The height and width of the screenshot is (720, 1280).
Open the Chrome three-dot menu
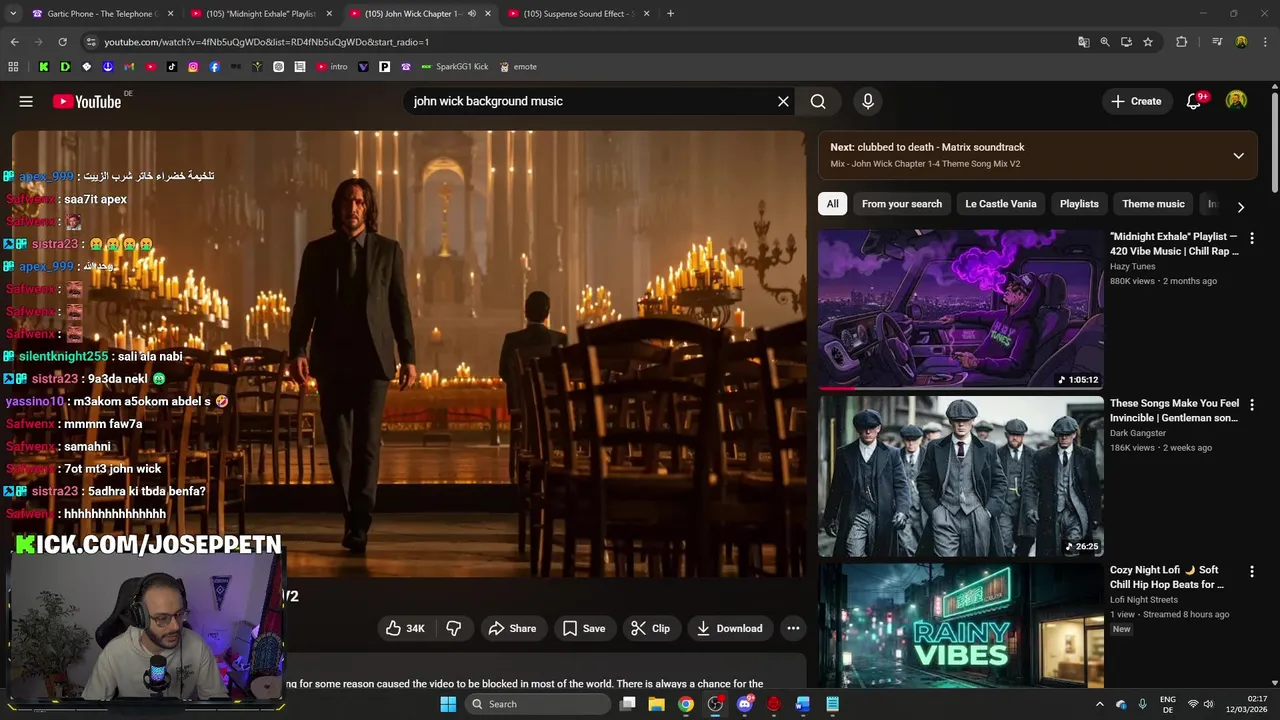1265,42
